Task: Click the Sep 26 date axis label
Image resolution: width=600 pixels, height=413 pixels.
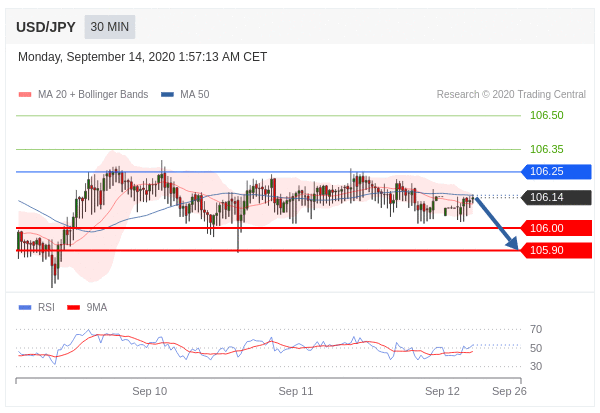Action: pos(509,391)
